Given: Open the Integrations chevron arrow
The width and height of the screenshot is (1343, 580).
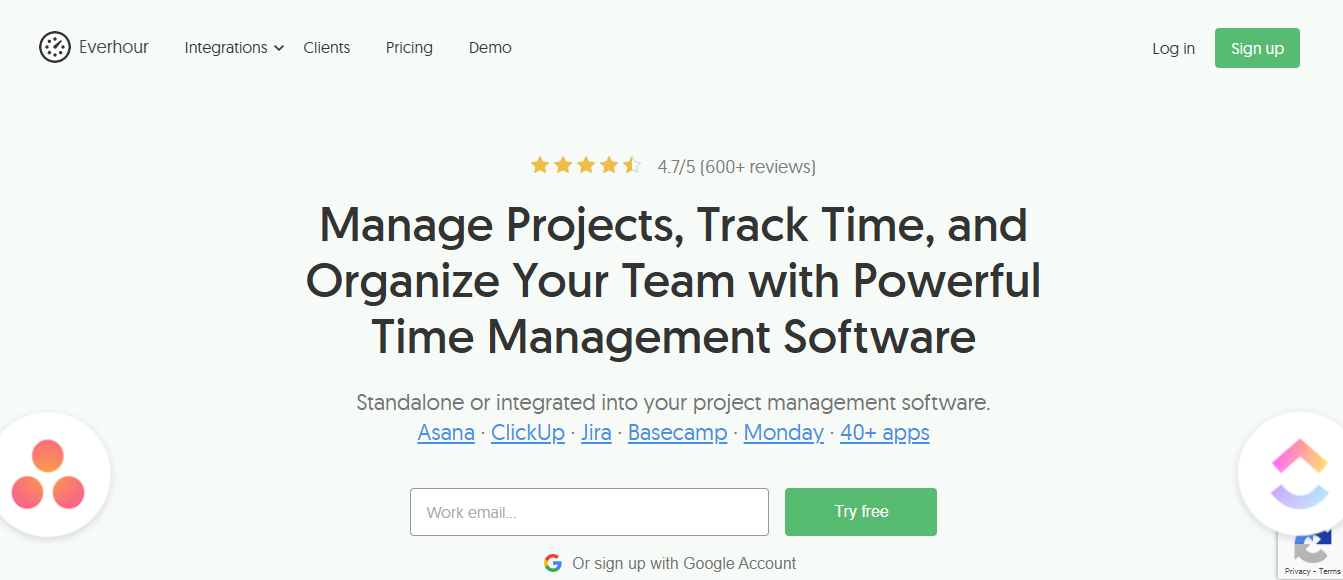Looking at the screenshot, I should click(279, 47).
